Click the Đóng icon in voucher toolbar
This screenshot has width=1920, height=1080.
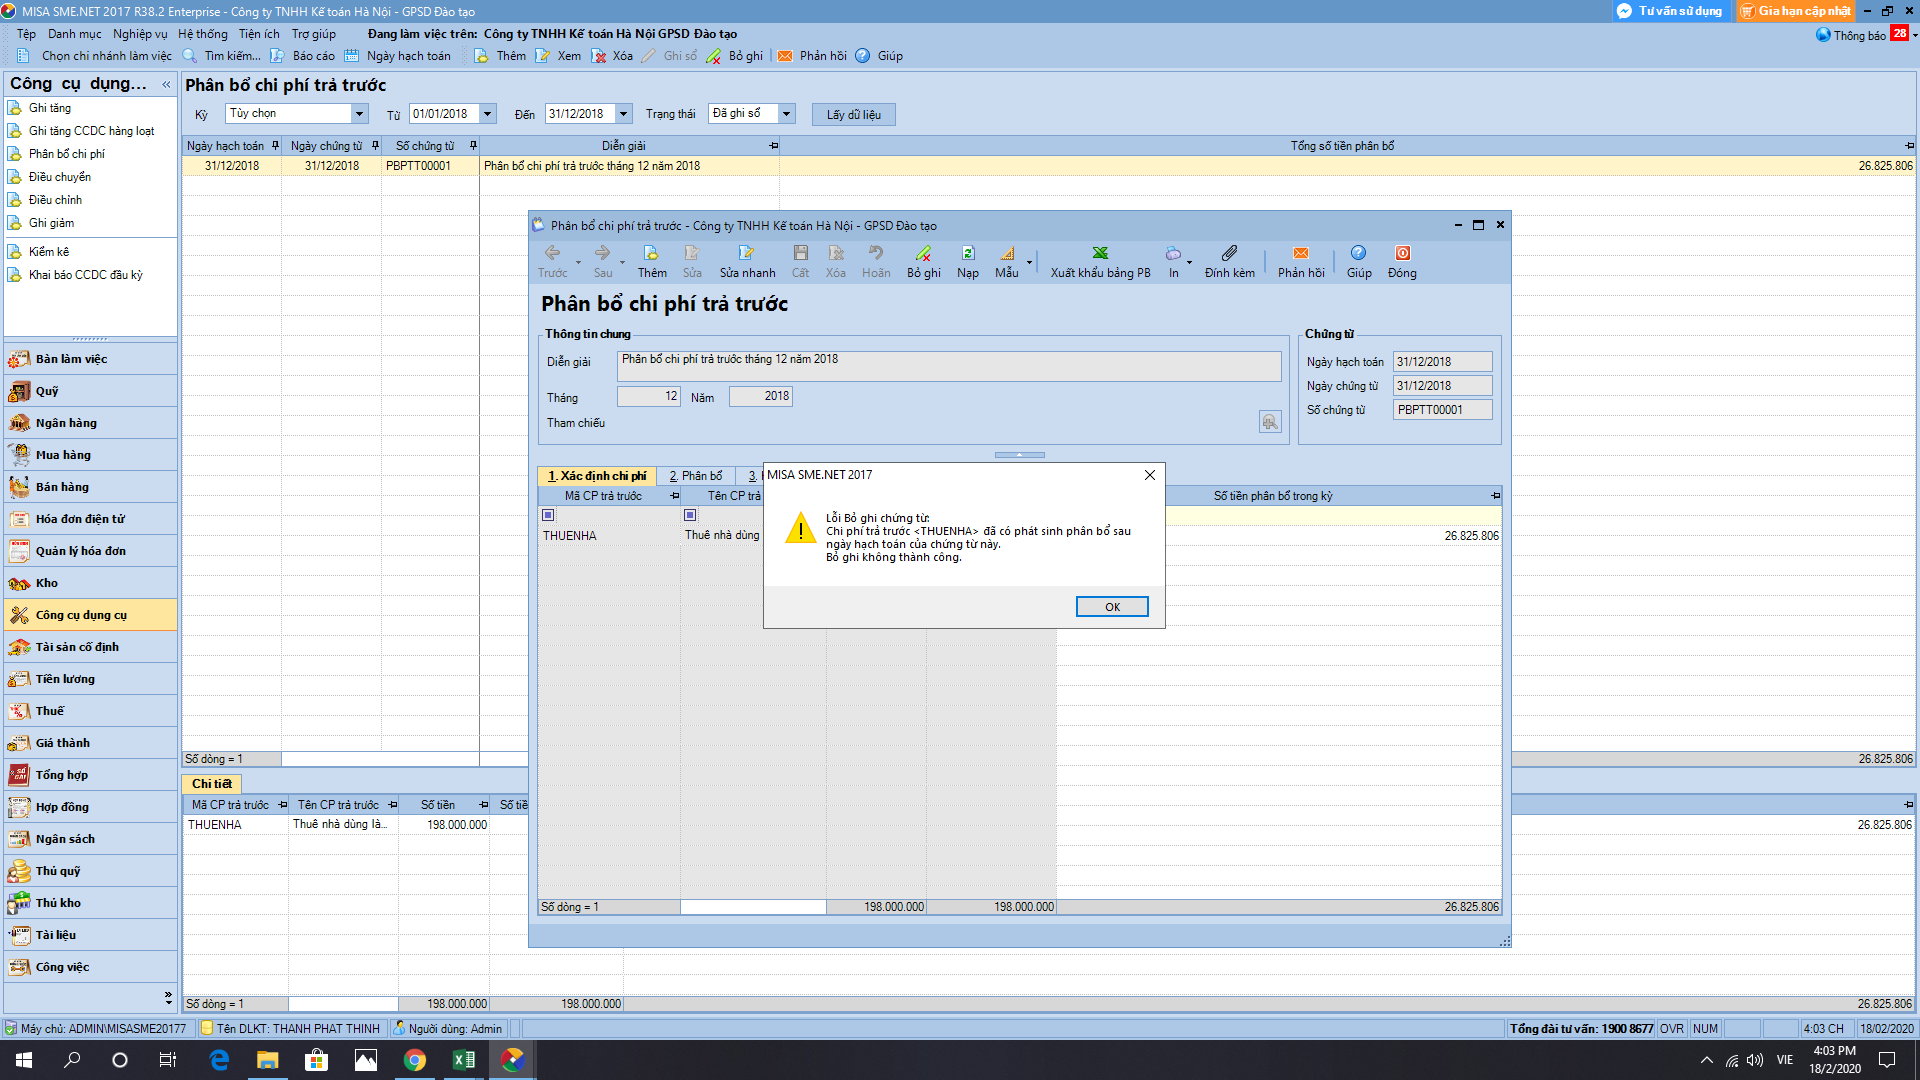tap(1402, 253)
